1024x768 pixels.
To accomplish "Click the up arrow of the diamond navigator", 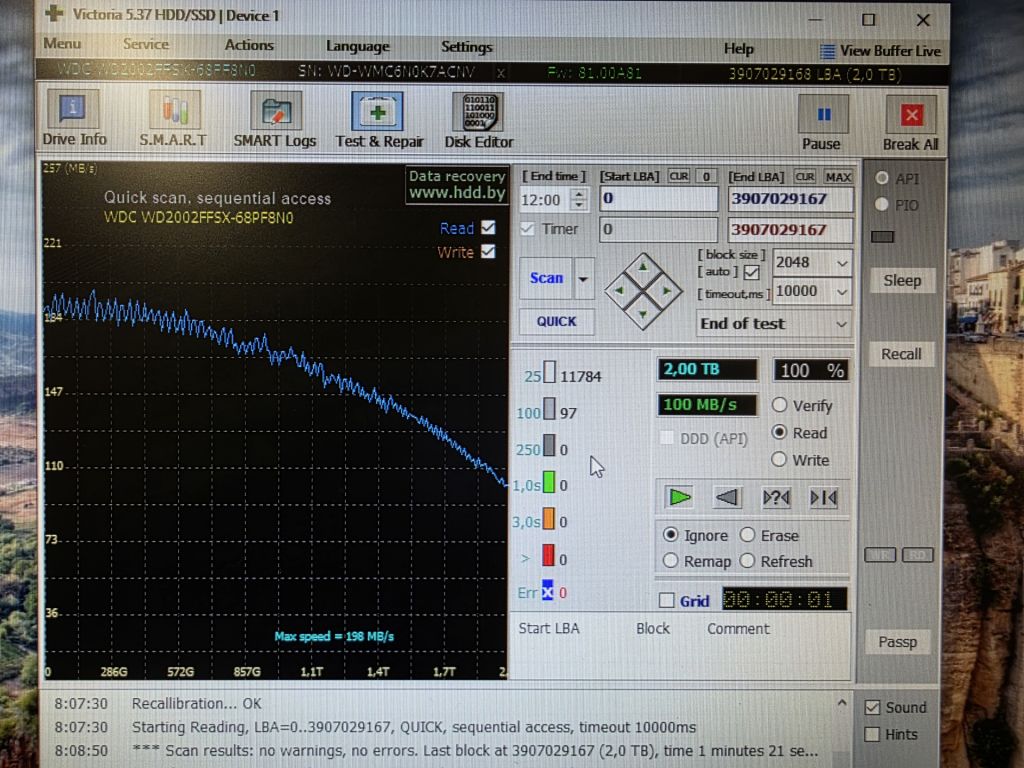I will click(643, 266).
